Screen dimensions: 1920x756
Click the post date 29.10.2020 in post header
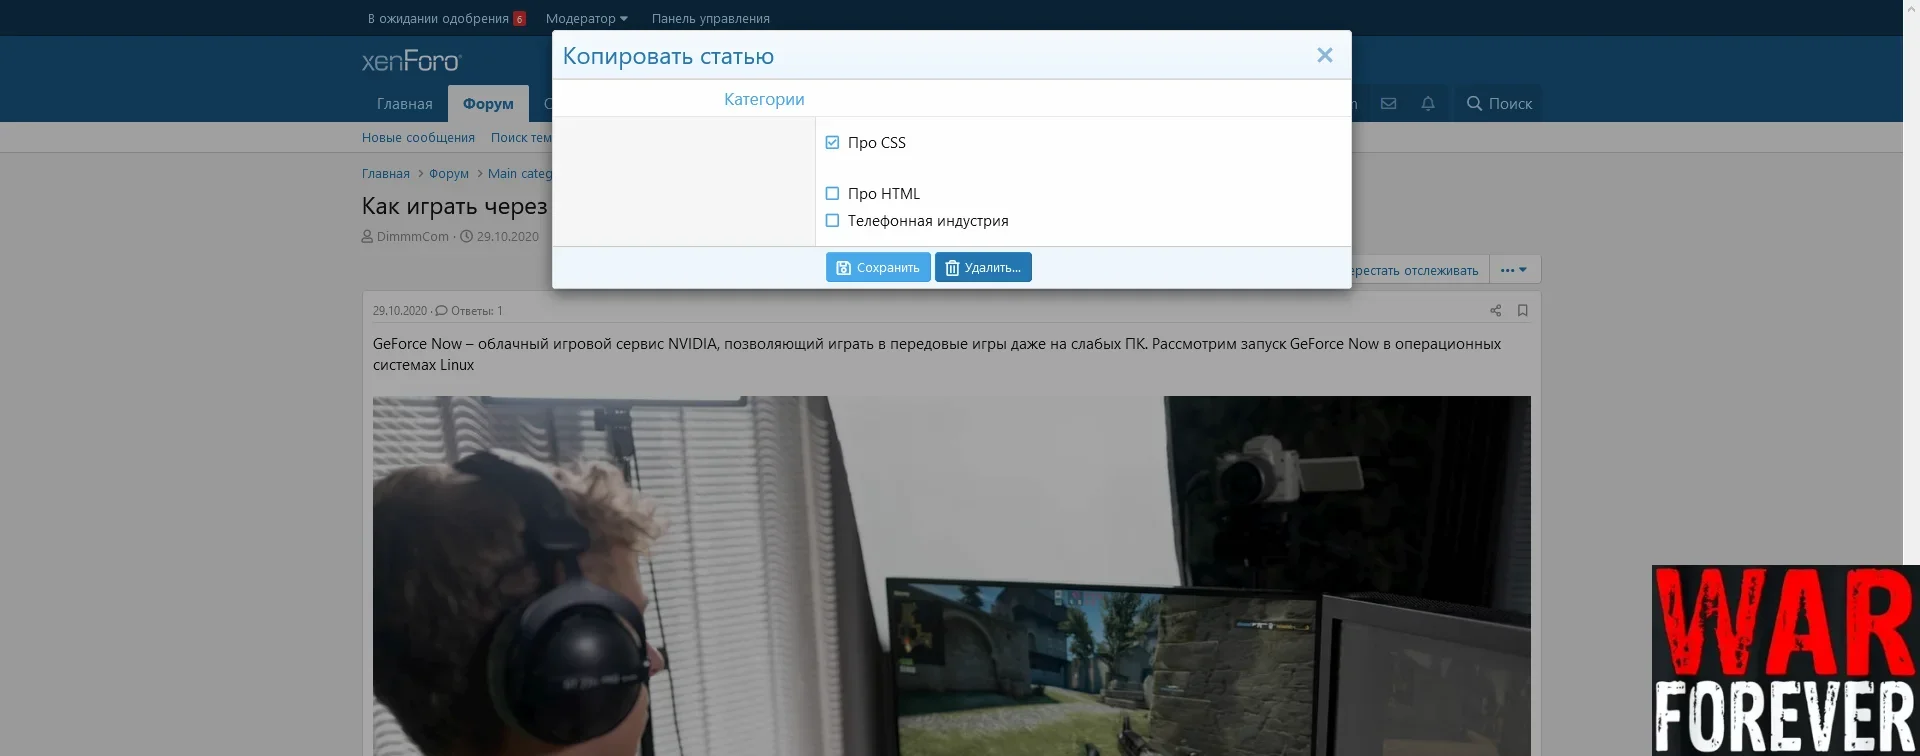pos(400,311)
